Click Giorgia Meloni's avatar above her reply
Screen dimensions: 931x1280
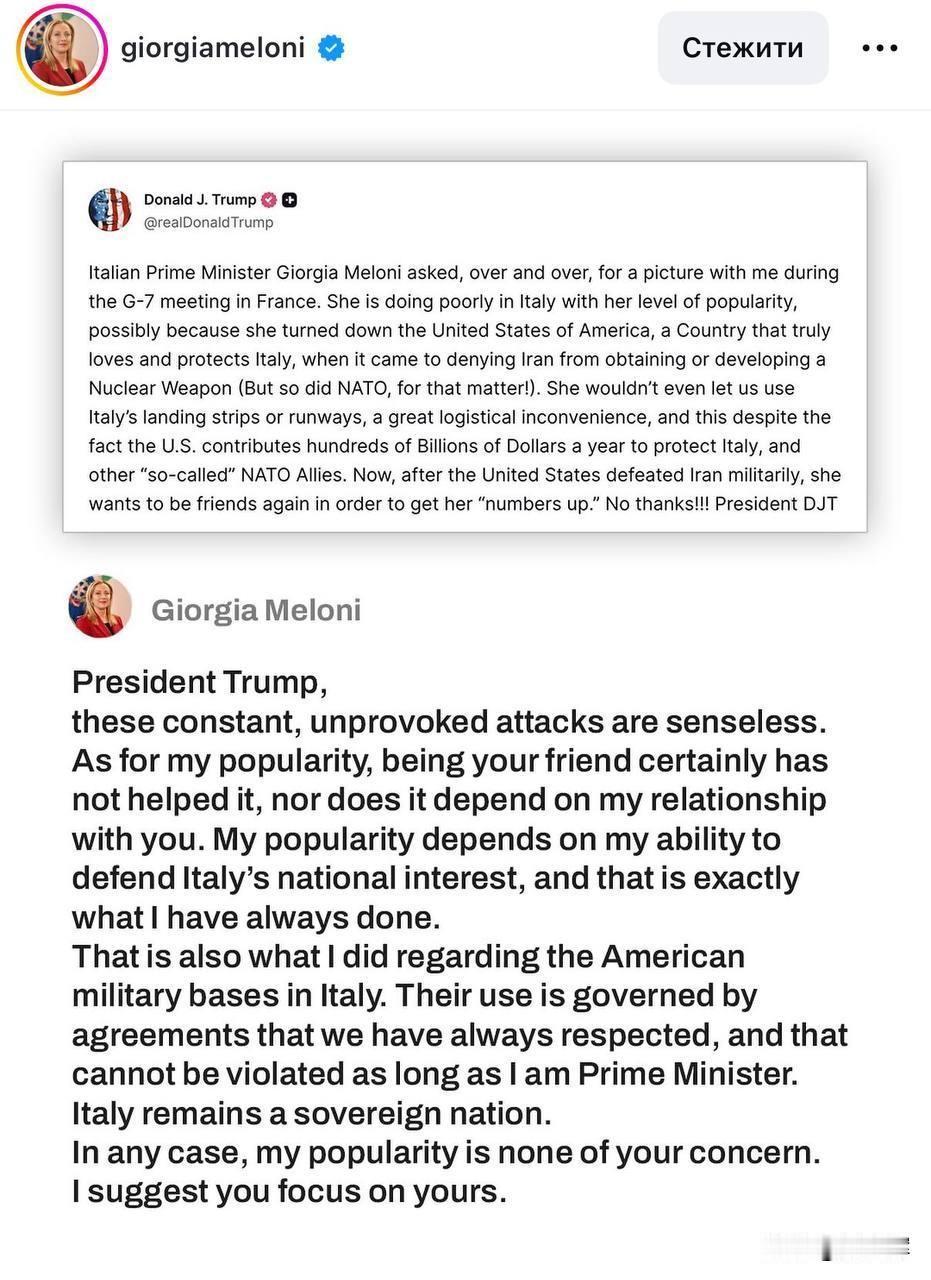(x=100, y=607)
